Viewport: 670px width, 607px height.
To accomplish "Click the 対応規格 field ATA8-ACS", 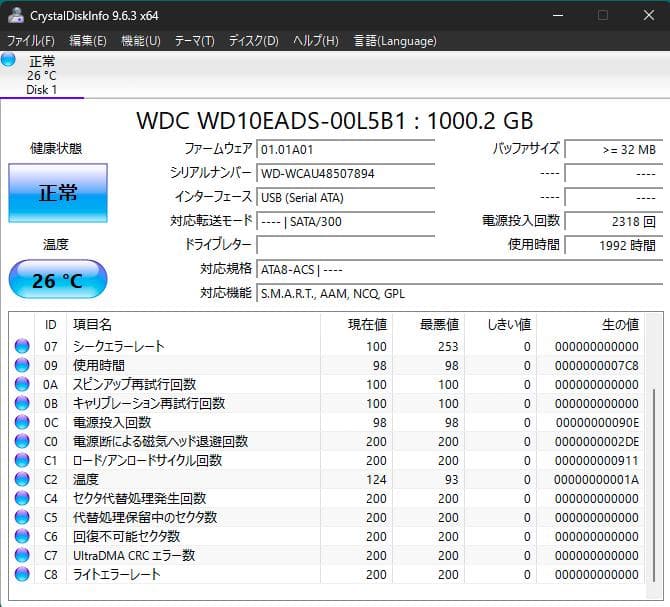I will 459,270.
